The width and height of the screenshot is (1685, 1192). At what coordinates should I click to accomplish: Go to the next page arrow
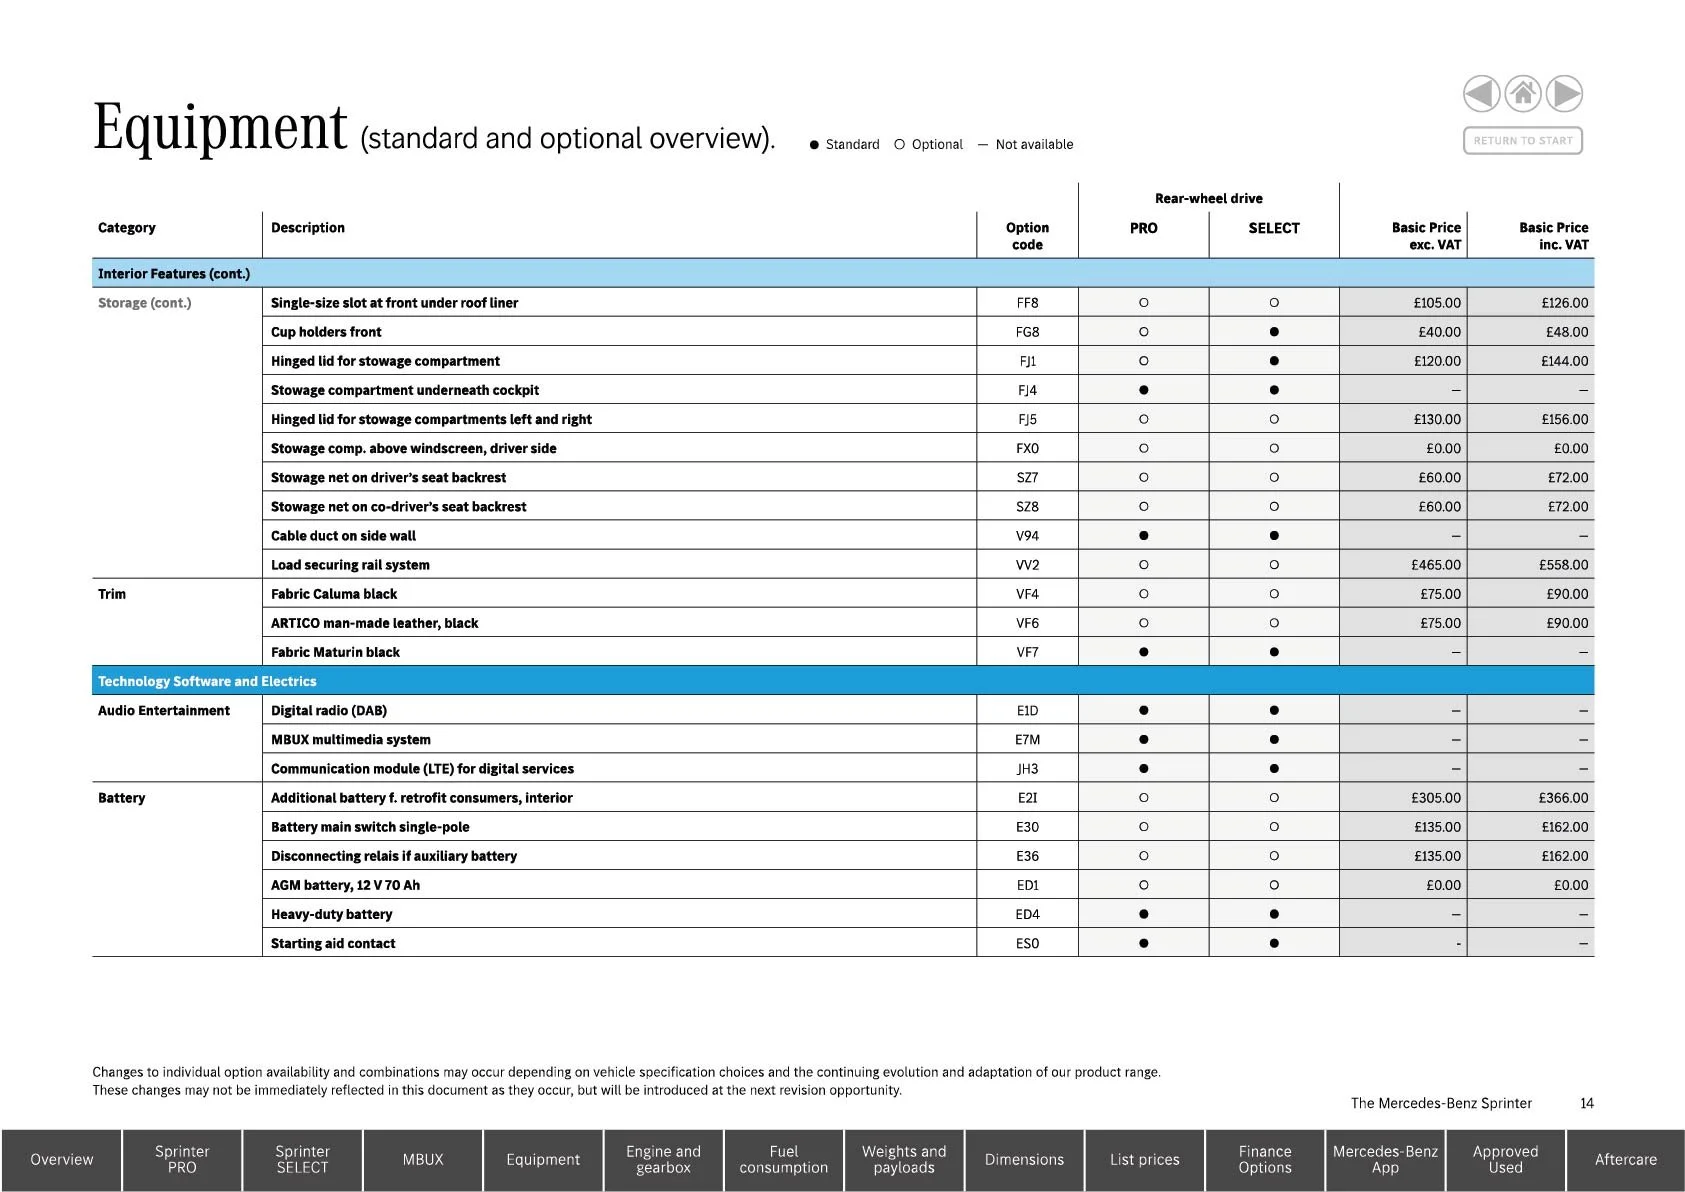point(1564,94)
